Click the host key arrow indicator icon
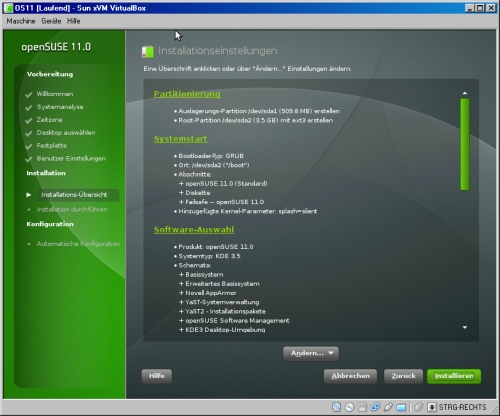This screenshot has width=500, height=416. (432, 407)
